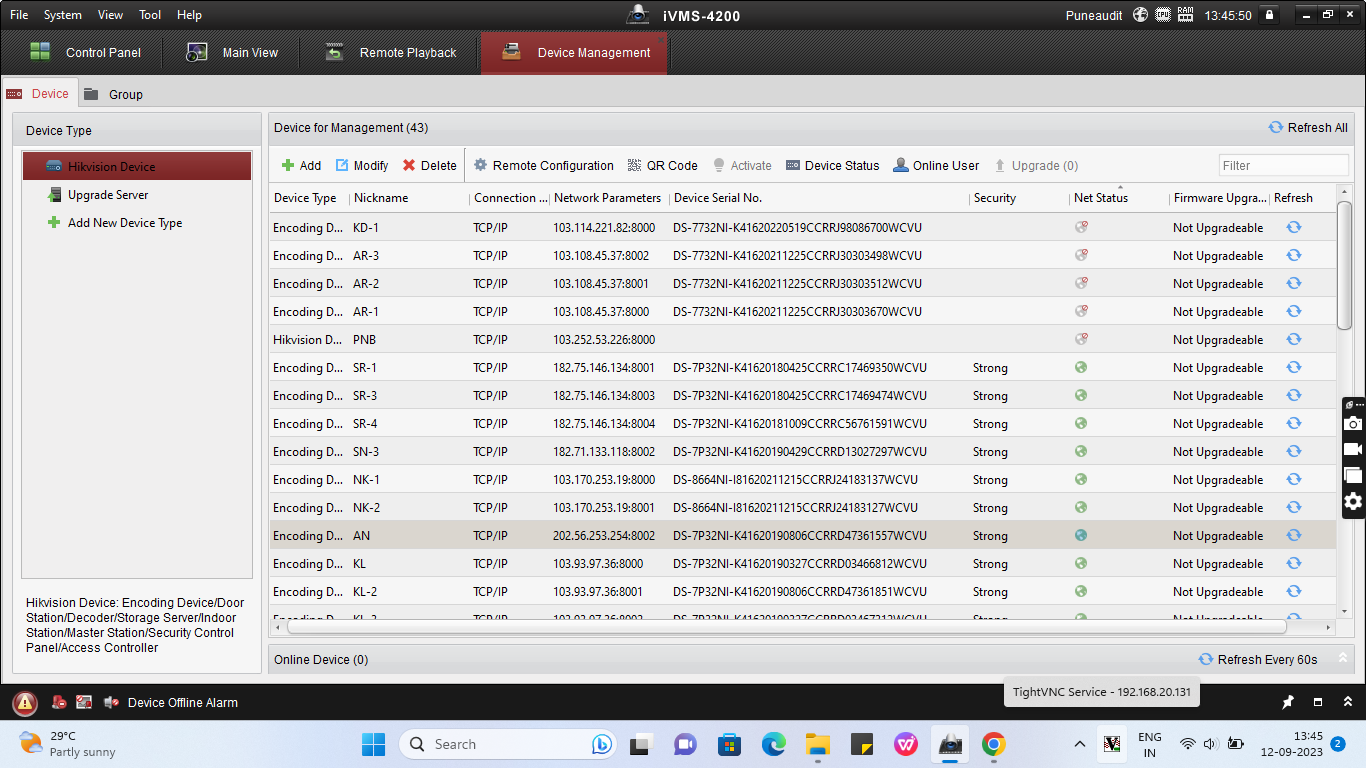Screen dimensions: 1366x768
Task: Click the device table vertical scrollbar
Action: pyautogui.click(x=1344, y=265)
